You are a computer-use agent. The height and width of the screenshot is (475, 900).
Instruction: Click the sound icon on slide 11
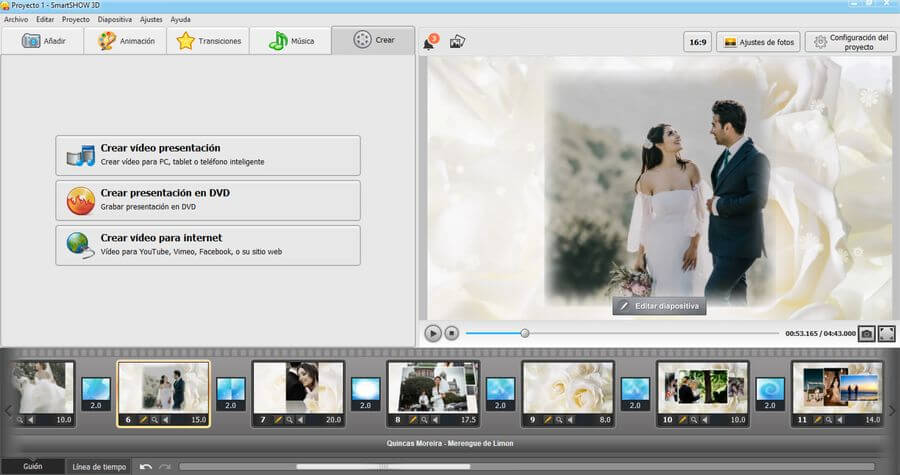click(840, 420)
